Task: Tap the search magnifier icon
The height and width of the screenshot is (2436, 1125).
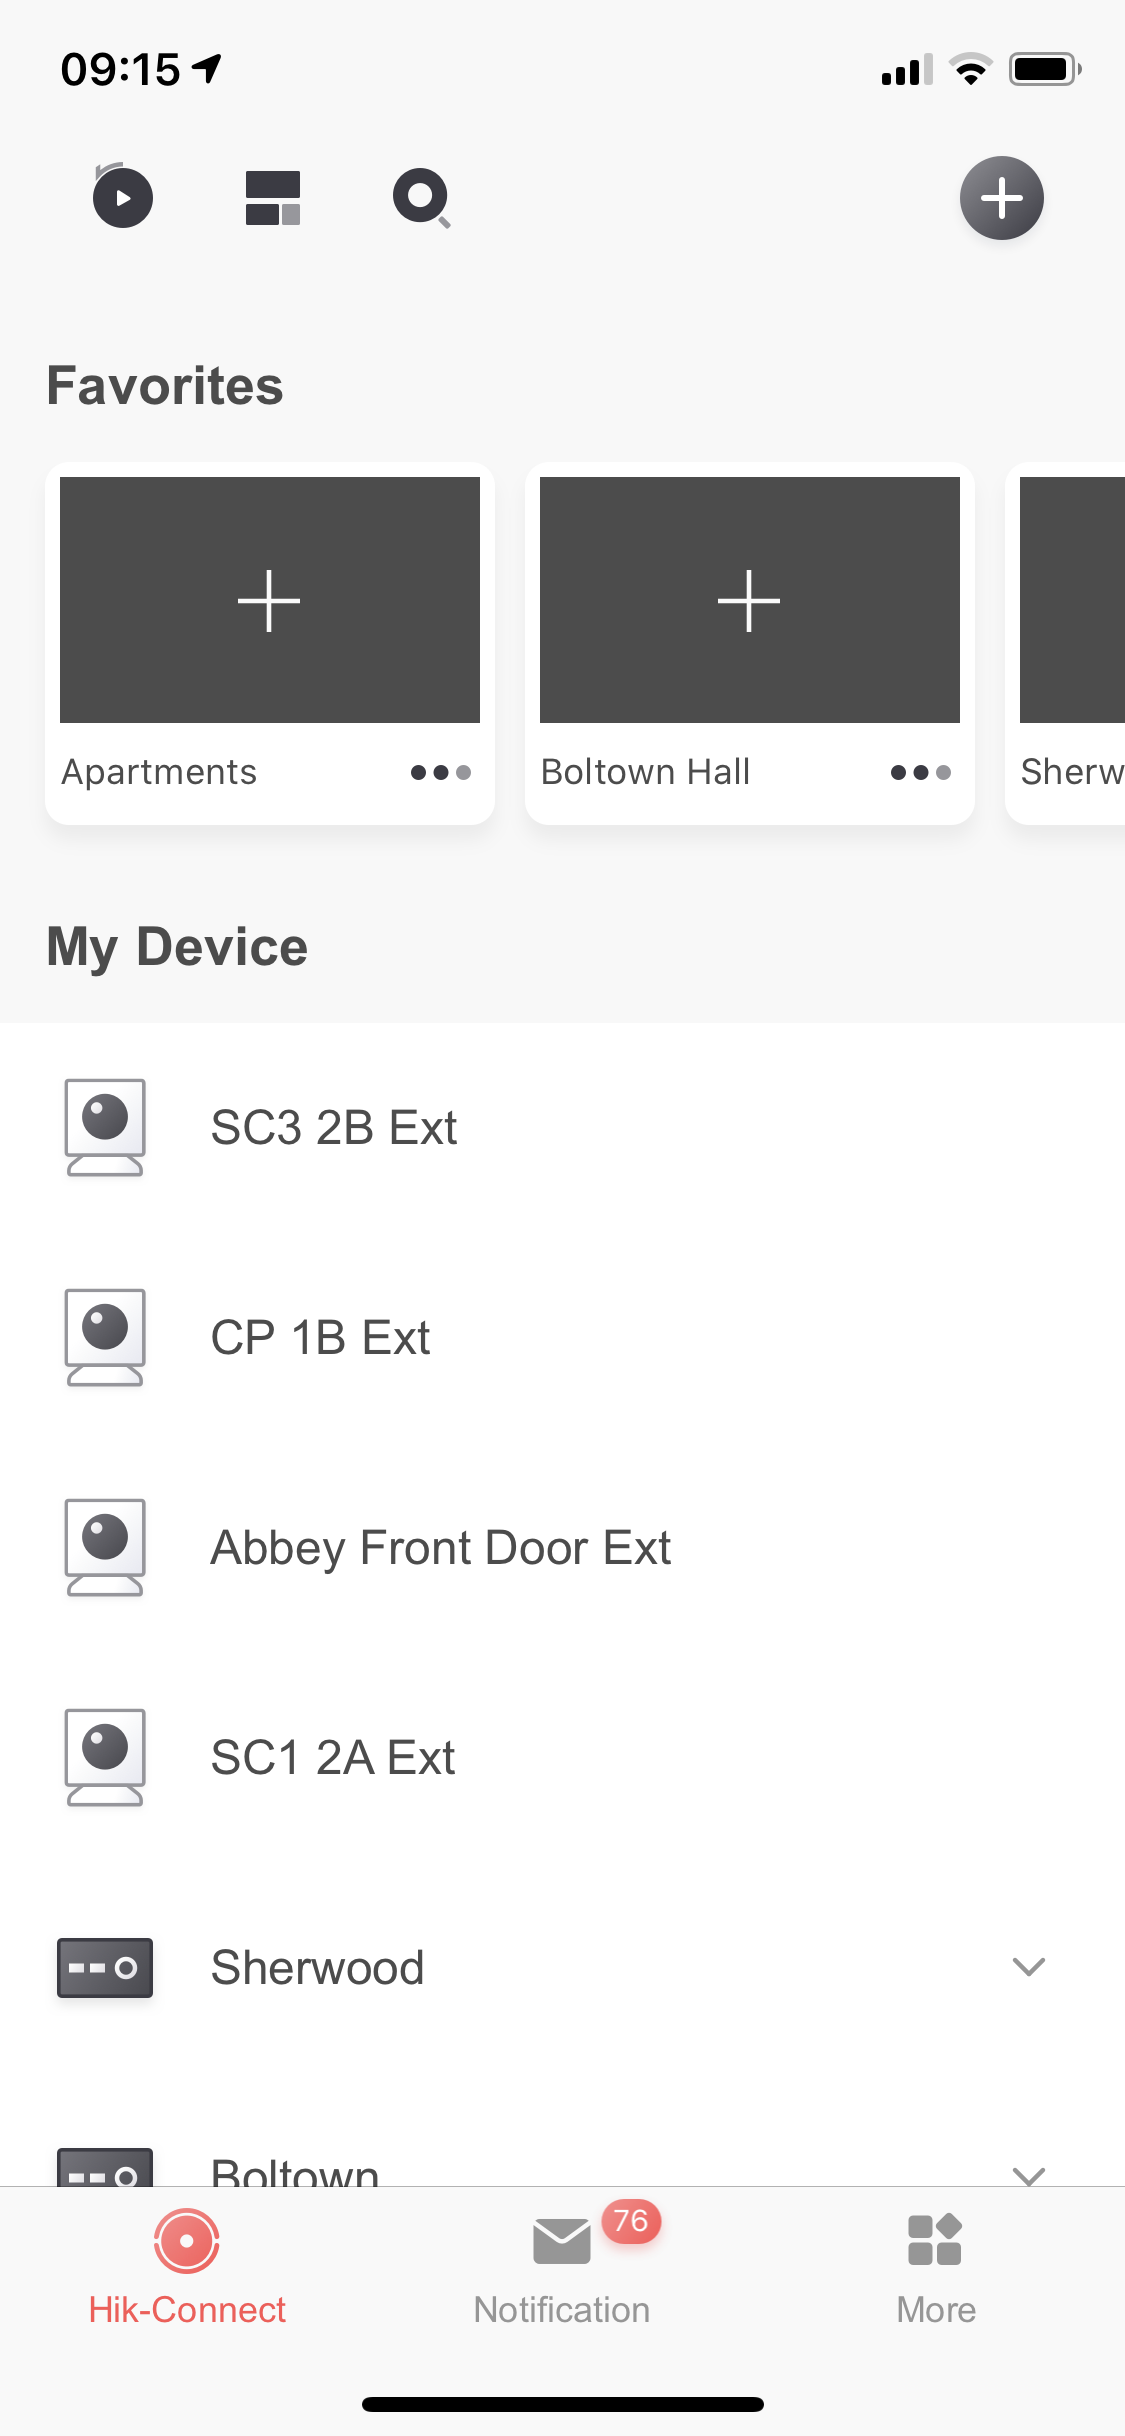Action: (421, 198)
